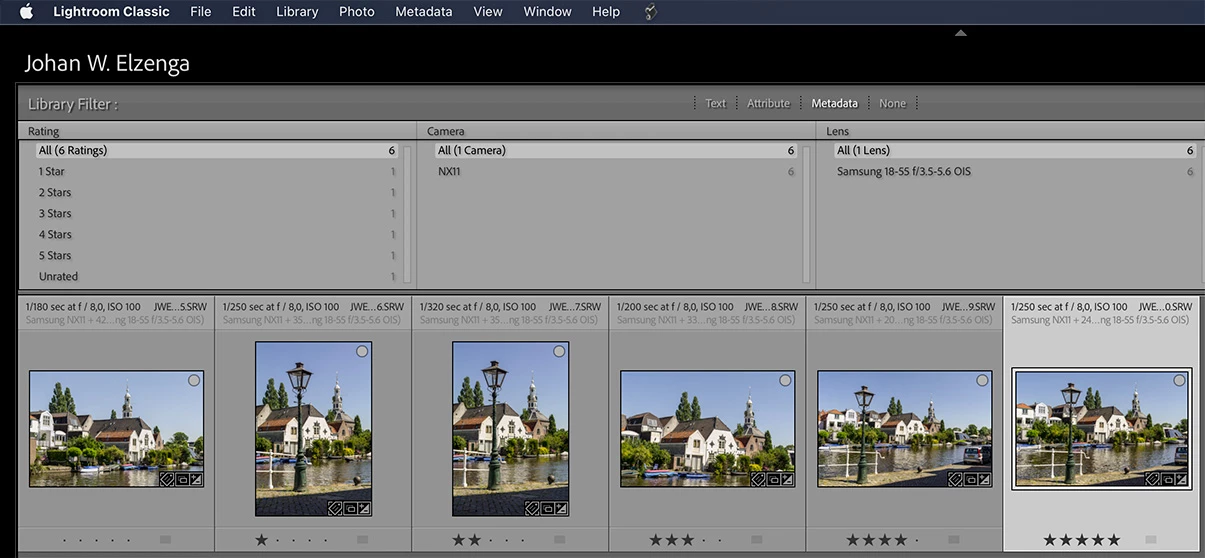
Task: Filter by 'Unrated' row in Rating column
Action: click(217, 276)
